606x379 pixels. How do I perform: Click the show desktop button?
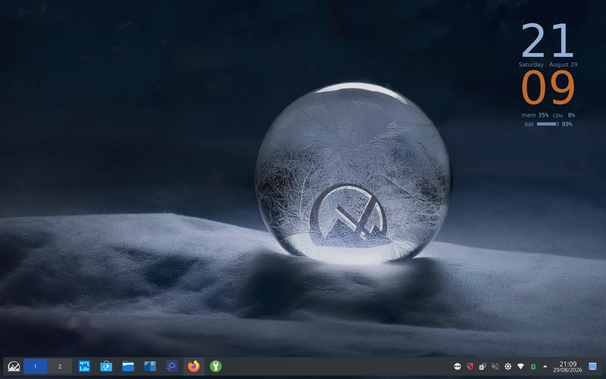click(592, 366)
